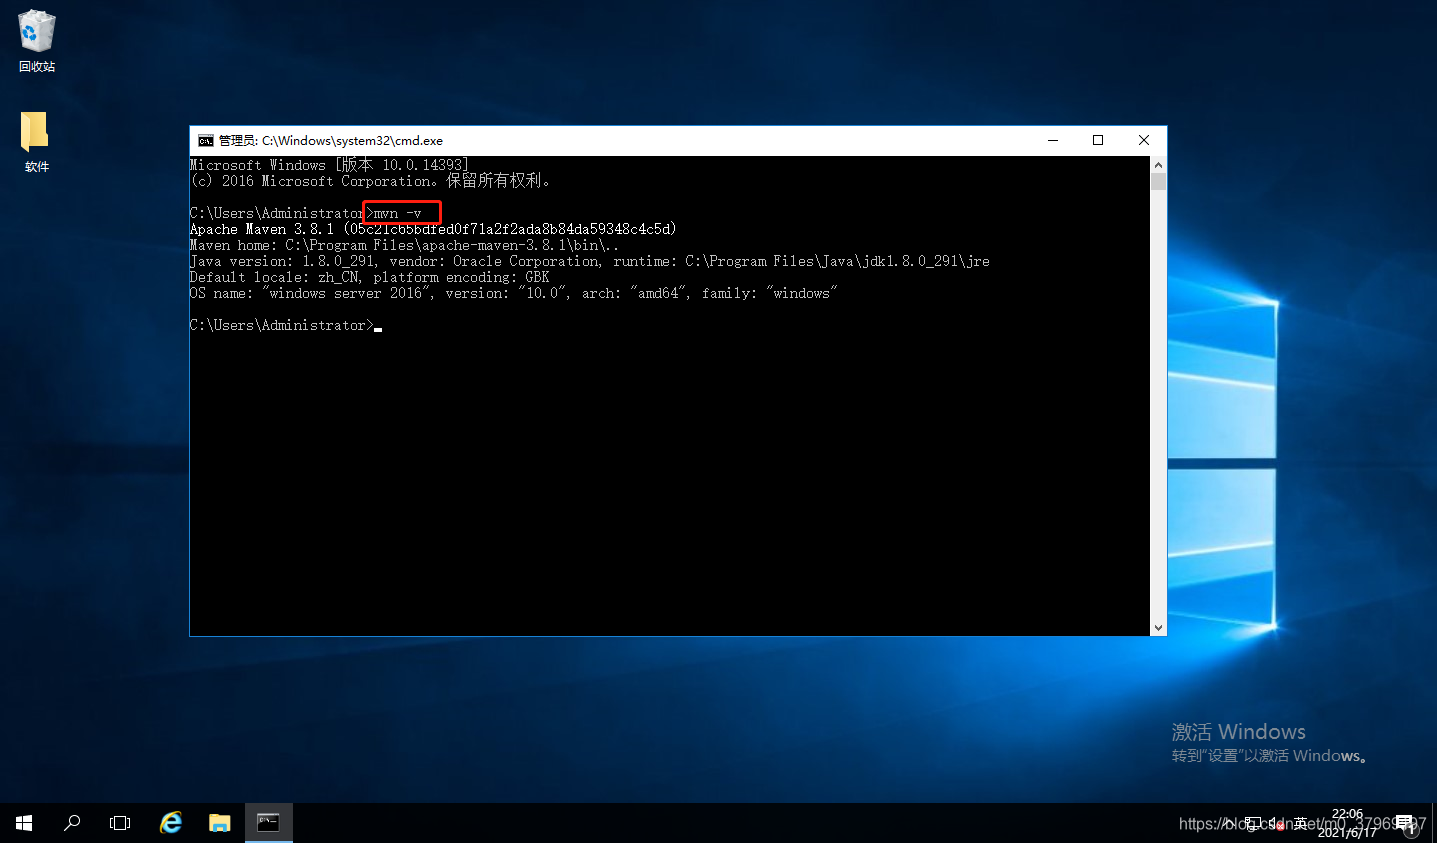The width and height of the screenshot is (1437, 843).
Task: Click the "Apache Maven 3.8.1" output line
Action: pyautogui.click(x=433, y=229)
